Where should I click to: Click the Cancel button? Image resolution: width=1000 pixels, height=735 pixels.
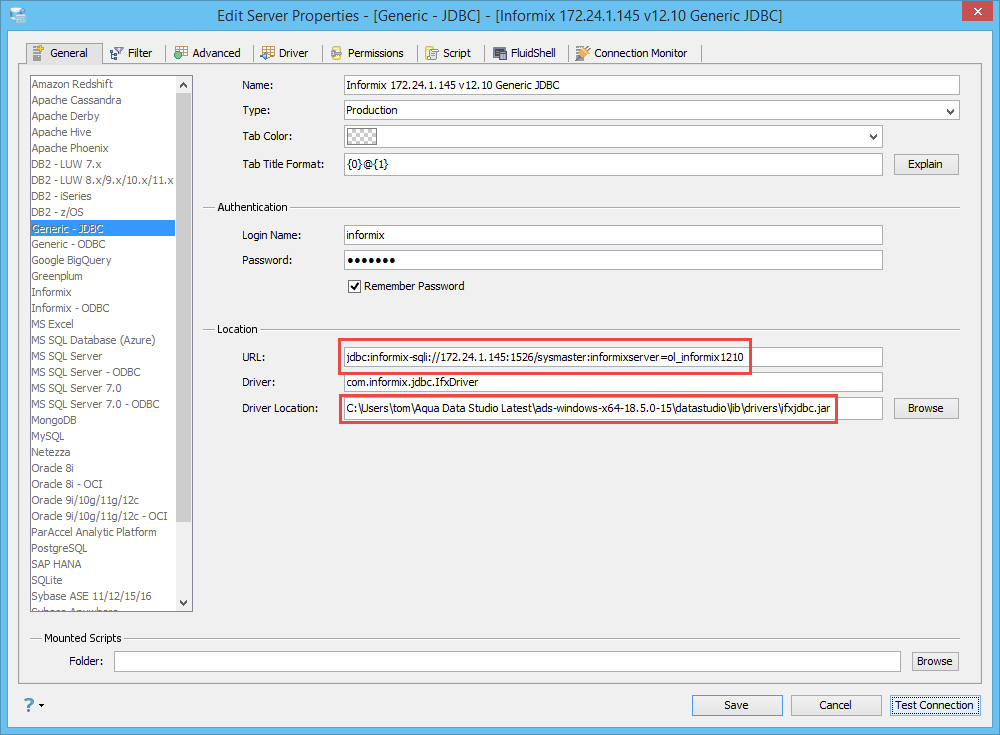[835, 705]
